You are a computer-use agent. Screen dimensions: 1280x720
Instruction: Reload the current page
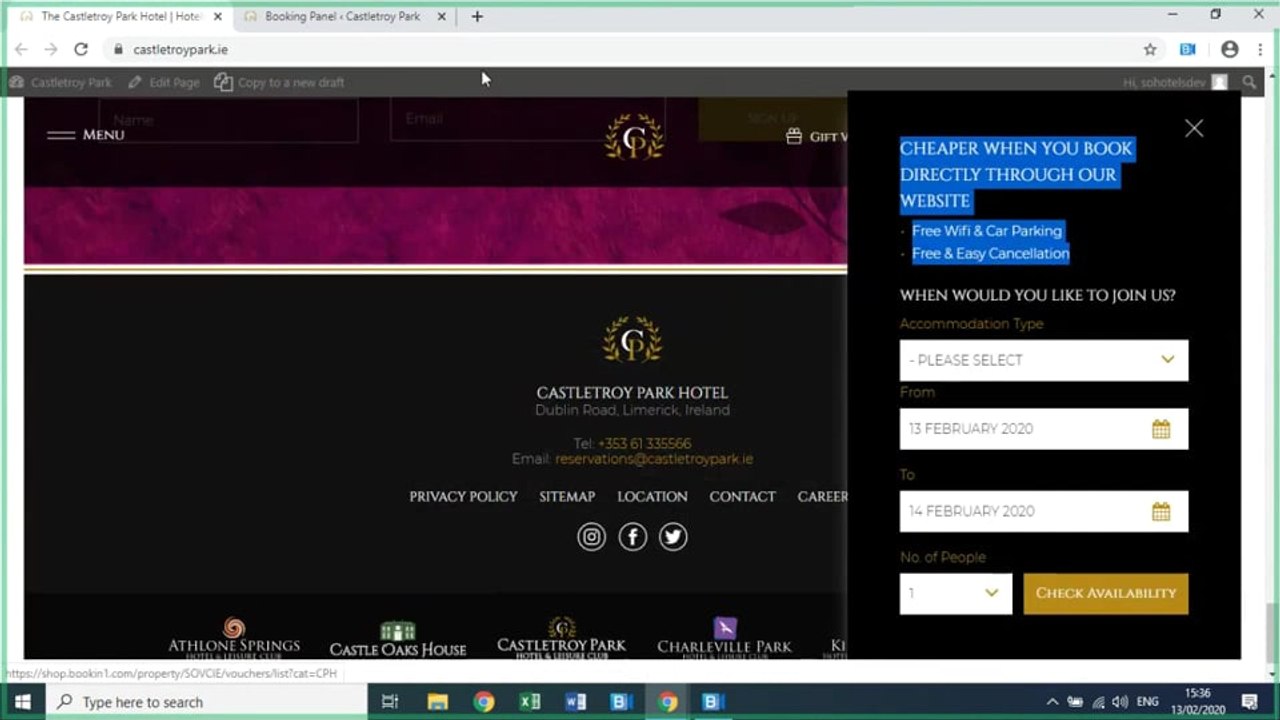pos(81,49)
